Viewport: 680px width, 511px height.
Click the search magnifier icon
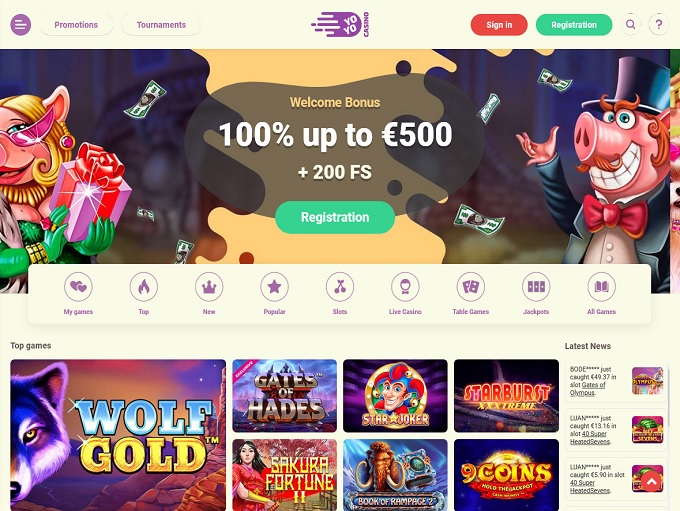pyautogui.click(x=631, y=25)
